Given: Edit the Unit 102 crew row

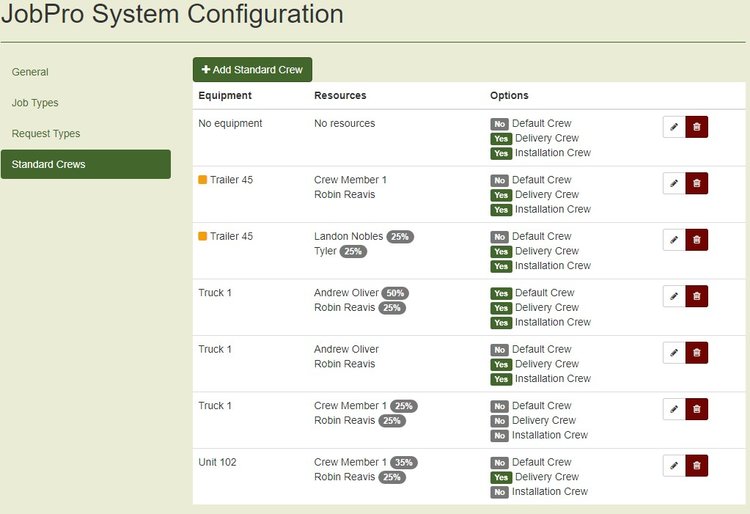Looking at the screenshot, I should (x=674, y=465).
